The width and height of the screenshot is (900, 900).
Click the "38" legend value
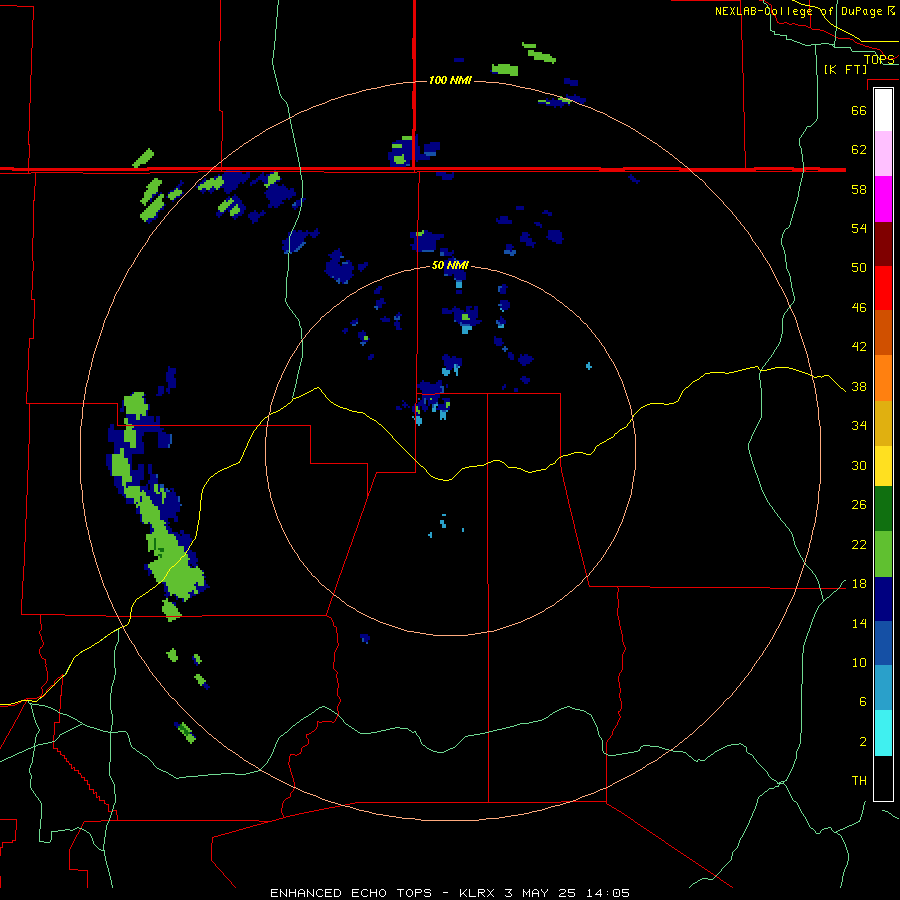coord(859,387)
